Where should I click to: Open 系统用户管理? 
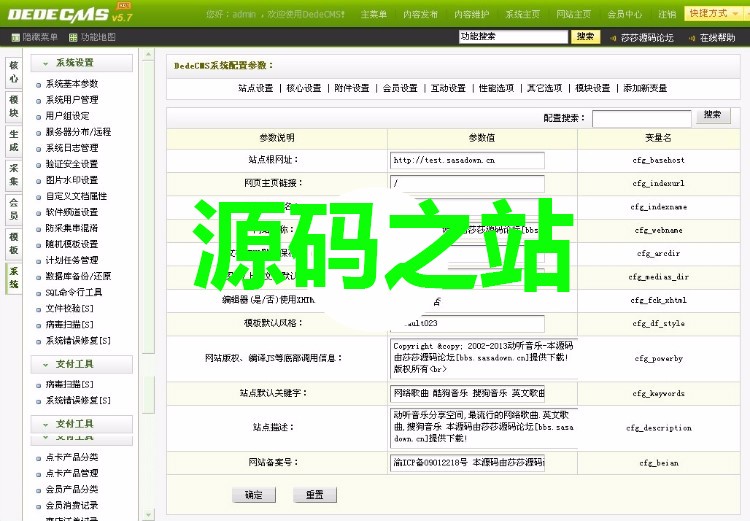click(72, 100)
